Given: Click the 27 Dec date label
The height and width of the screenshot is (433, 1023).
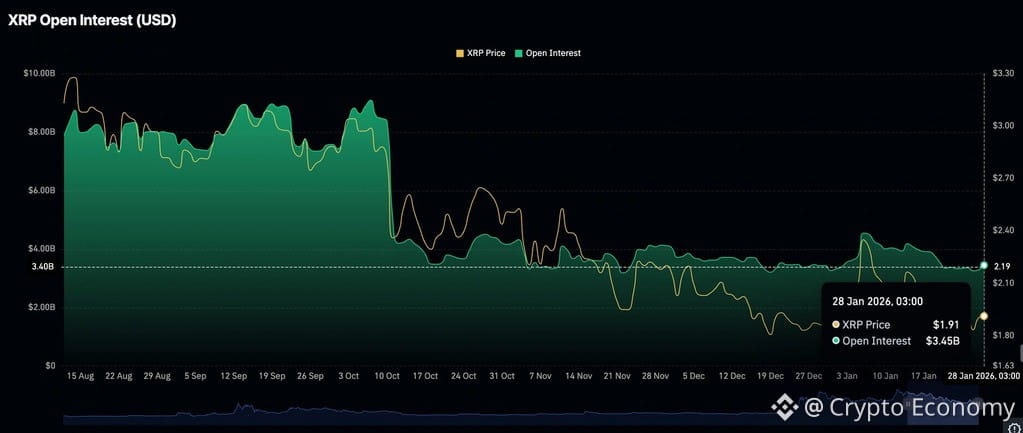Looking at the screenshot, I should [x=808, y=377].
